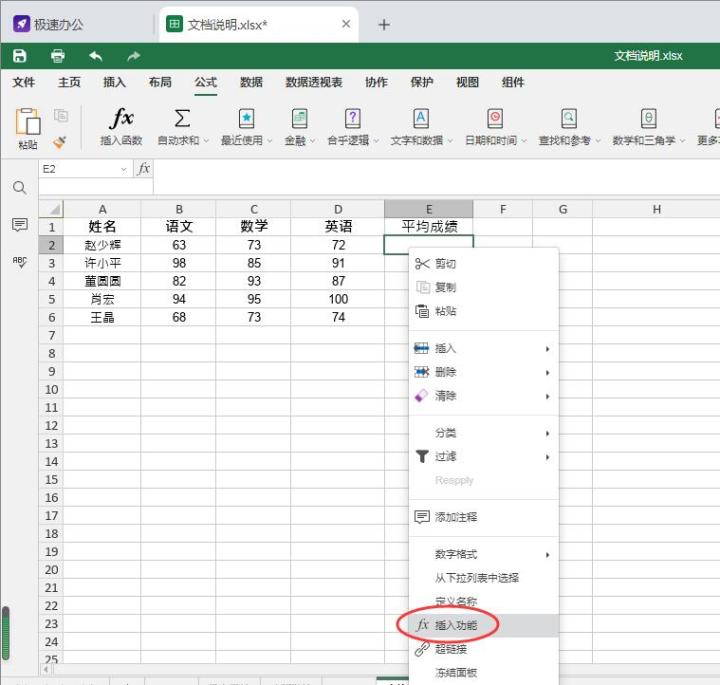
Task: Choose 粘贴 in the context menu
Action: click(484, 311)
